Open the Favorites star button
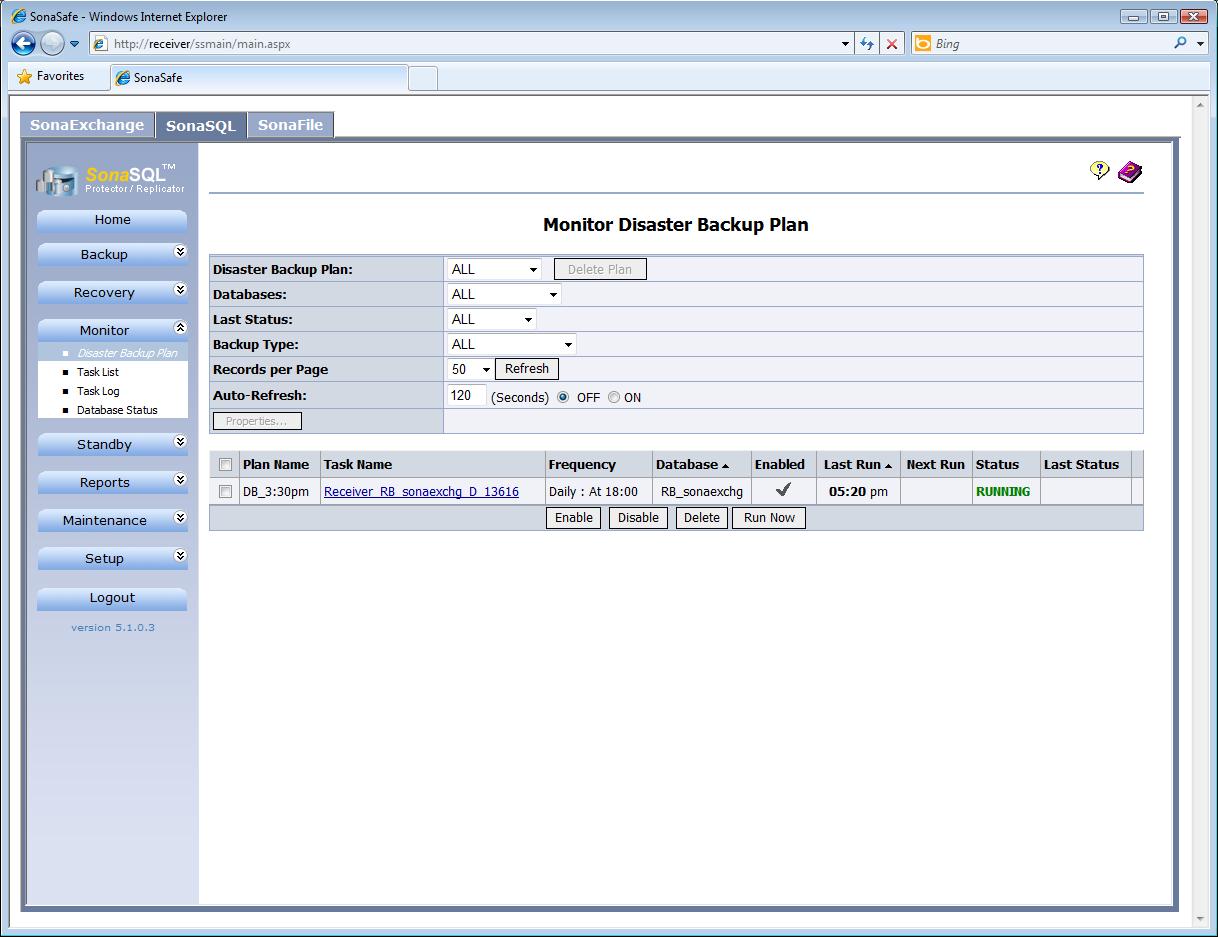1218x937 pixels. (x=51, y=77)
